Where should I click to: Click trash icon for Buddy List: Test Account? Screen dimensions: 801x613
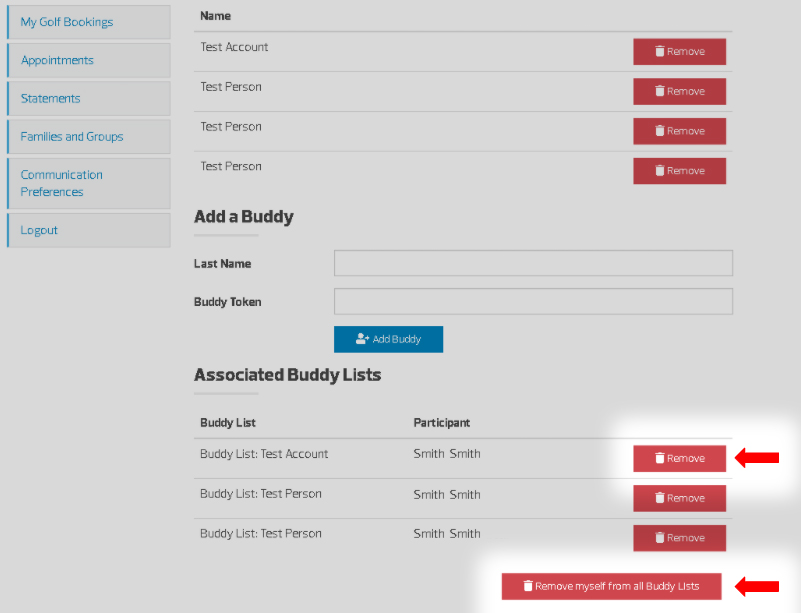pyautogui.click(x=660, y=458)
